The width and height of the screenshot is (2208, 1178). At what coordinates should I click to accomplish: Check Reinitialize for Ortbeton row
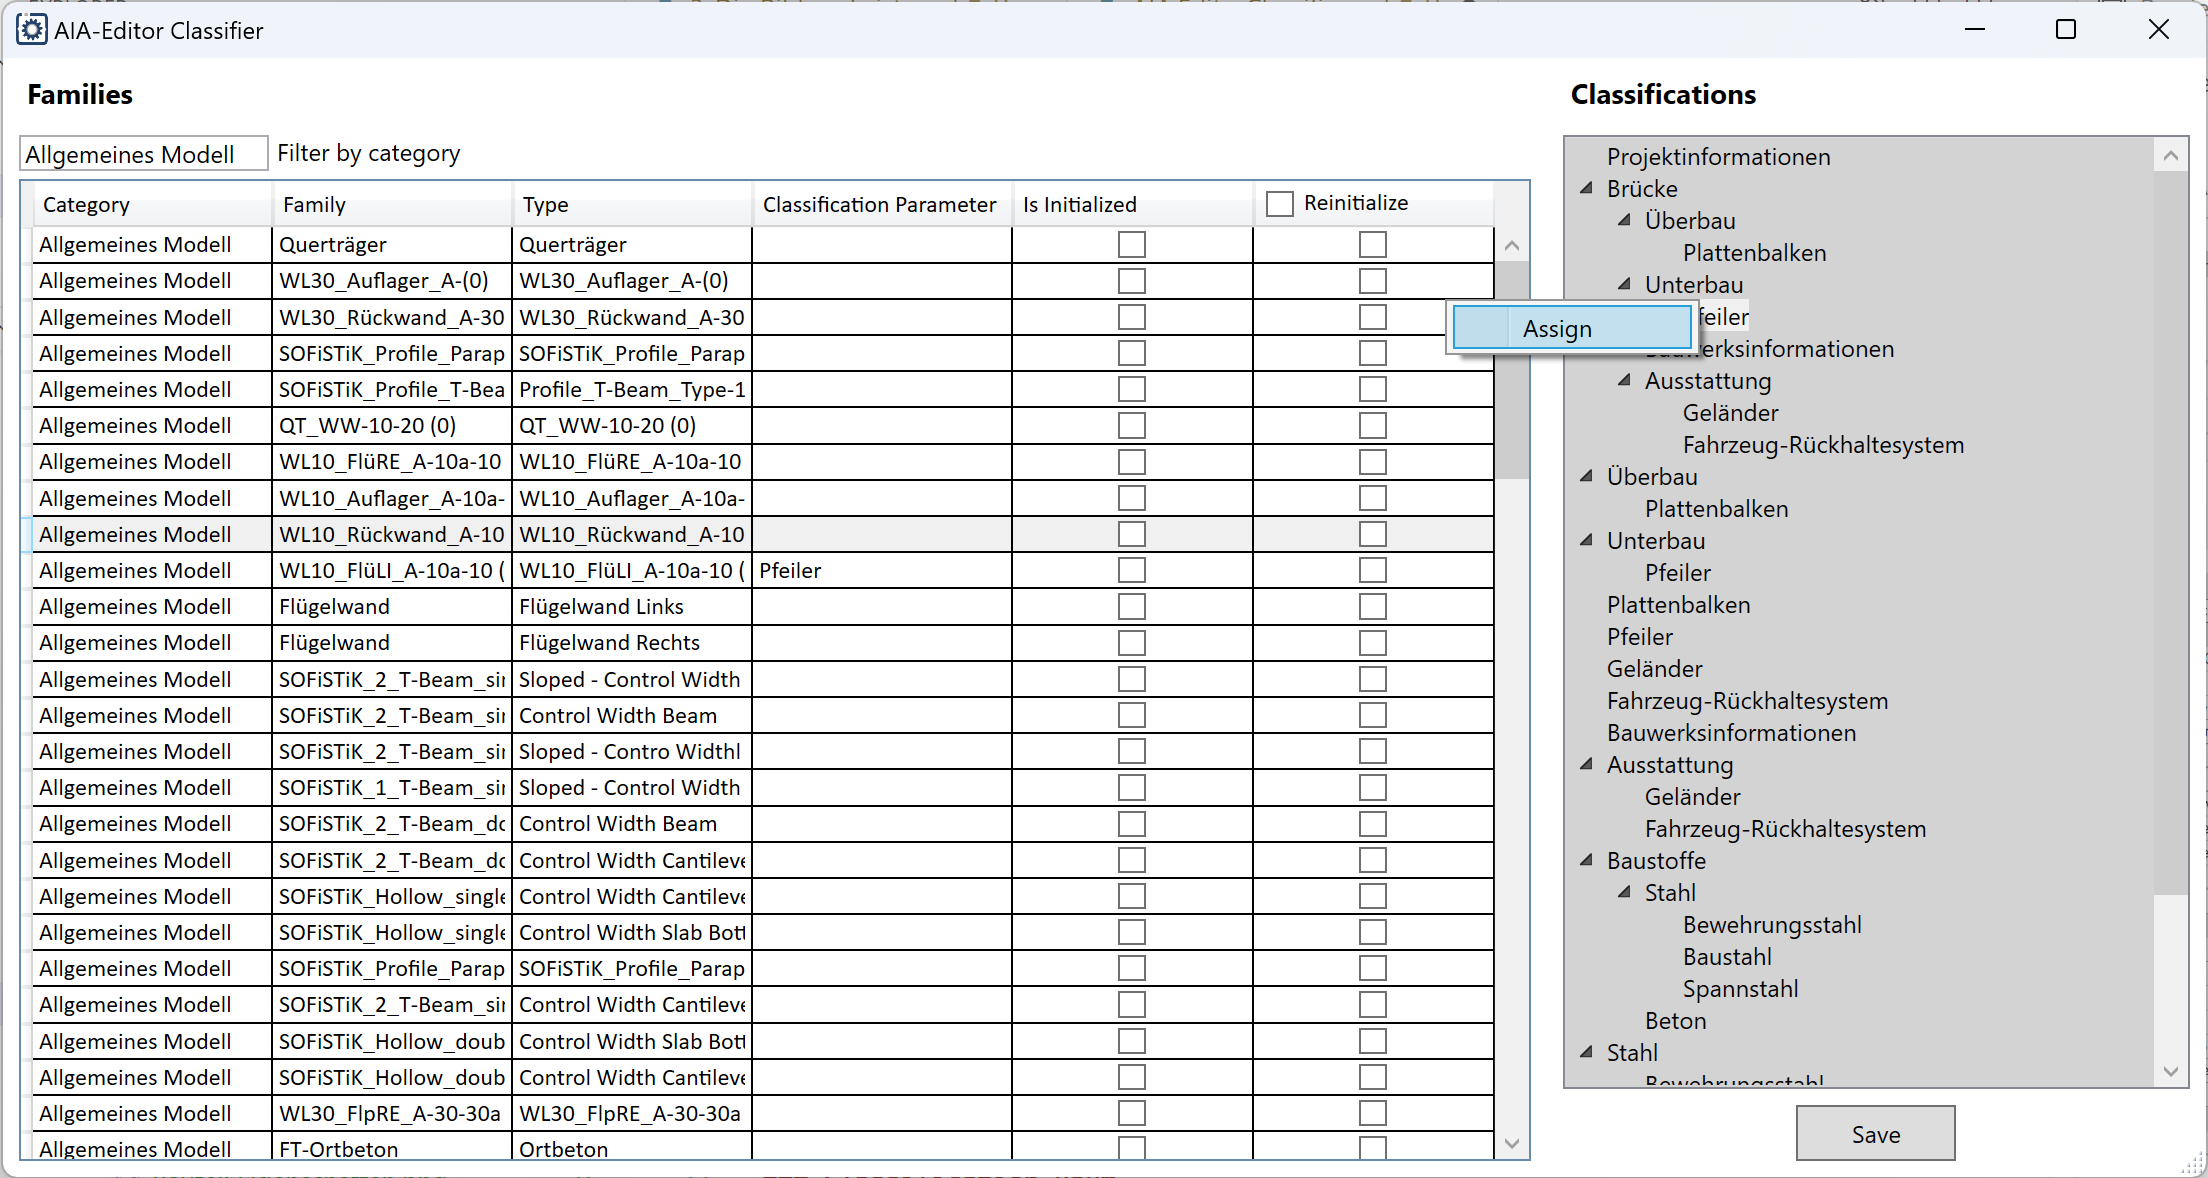[x=1372, y=1148]
